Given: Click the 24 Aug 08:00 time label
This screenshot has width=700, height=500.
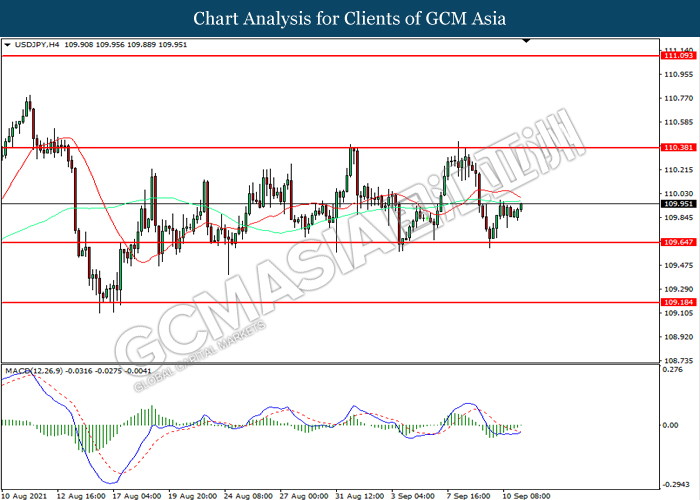Looking at the screenshot, I should [248, 496].
